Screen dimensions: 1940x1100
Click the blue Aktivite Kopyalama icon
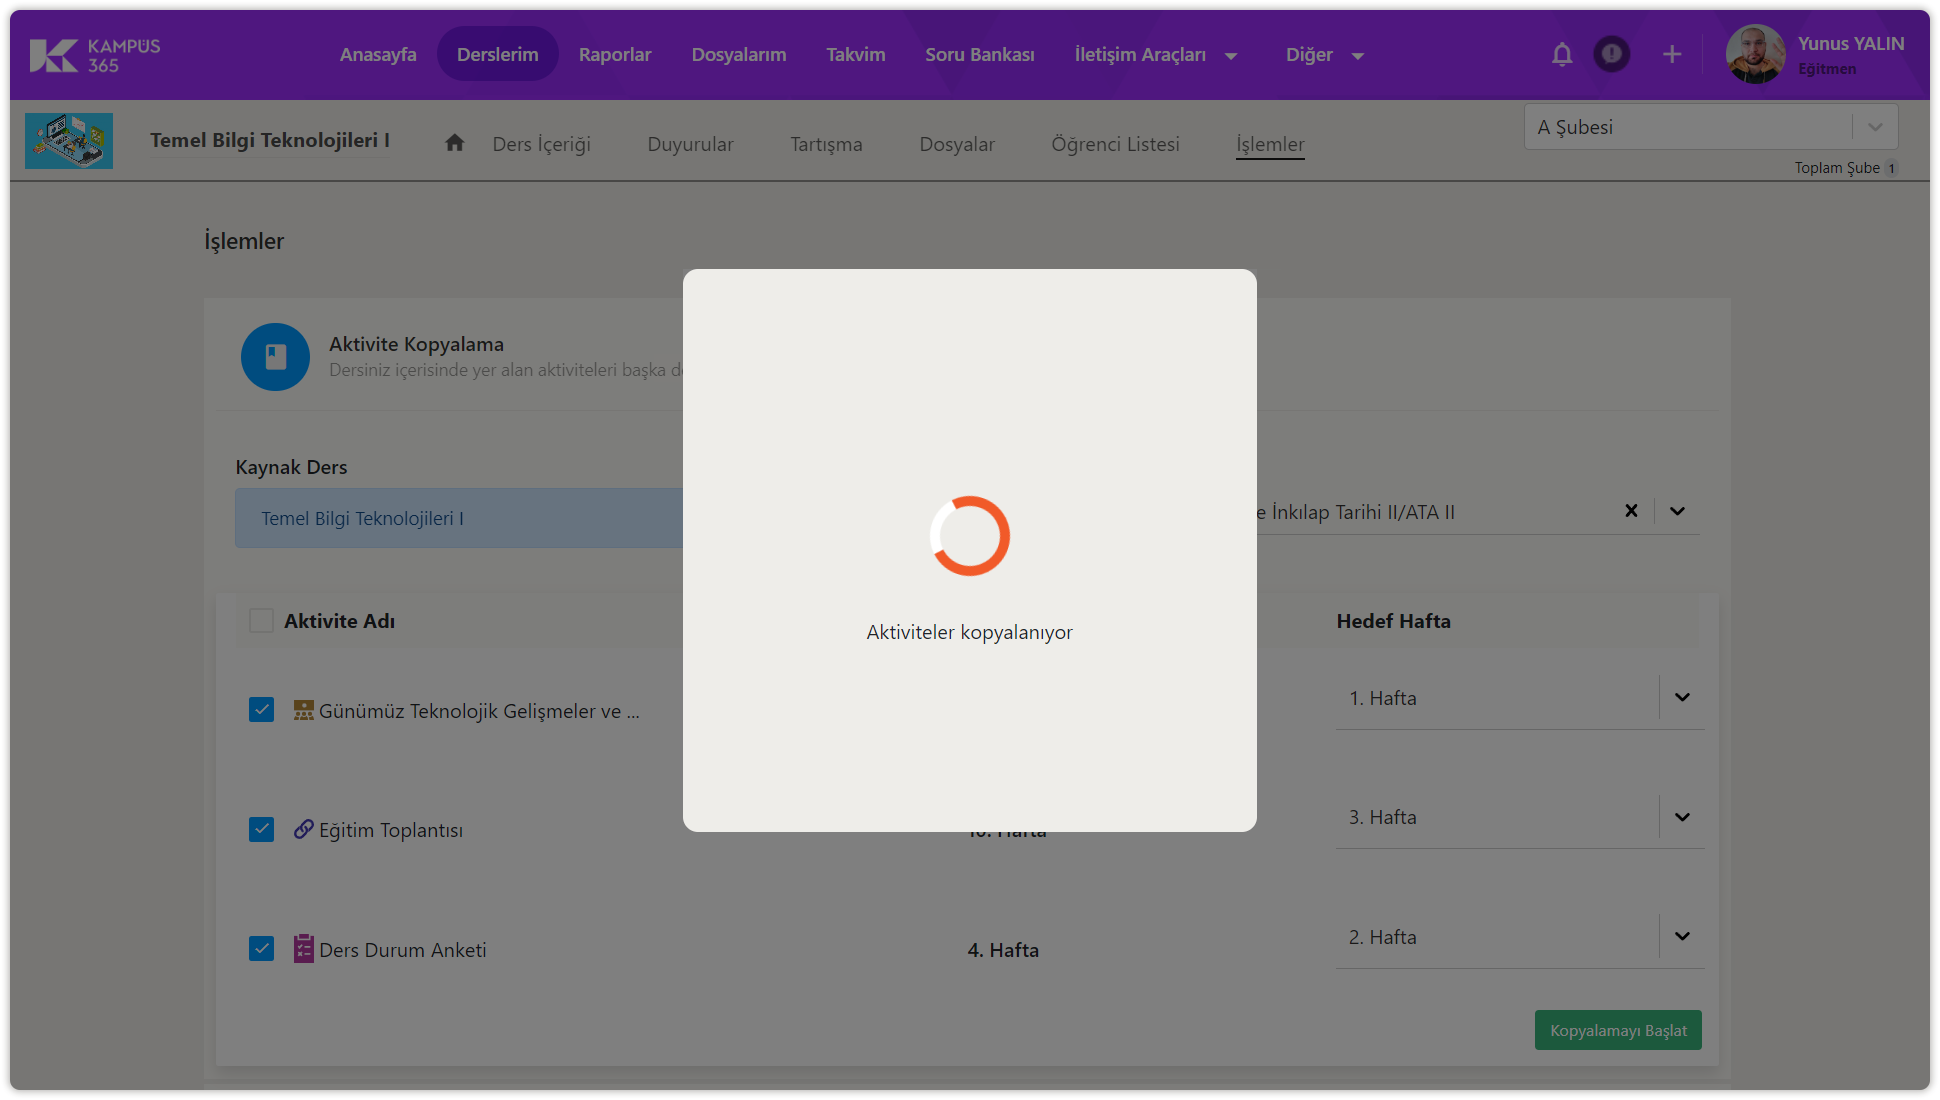[275, 357]
